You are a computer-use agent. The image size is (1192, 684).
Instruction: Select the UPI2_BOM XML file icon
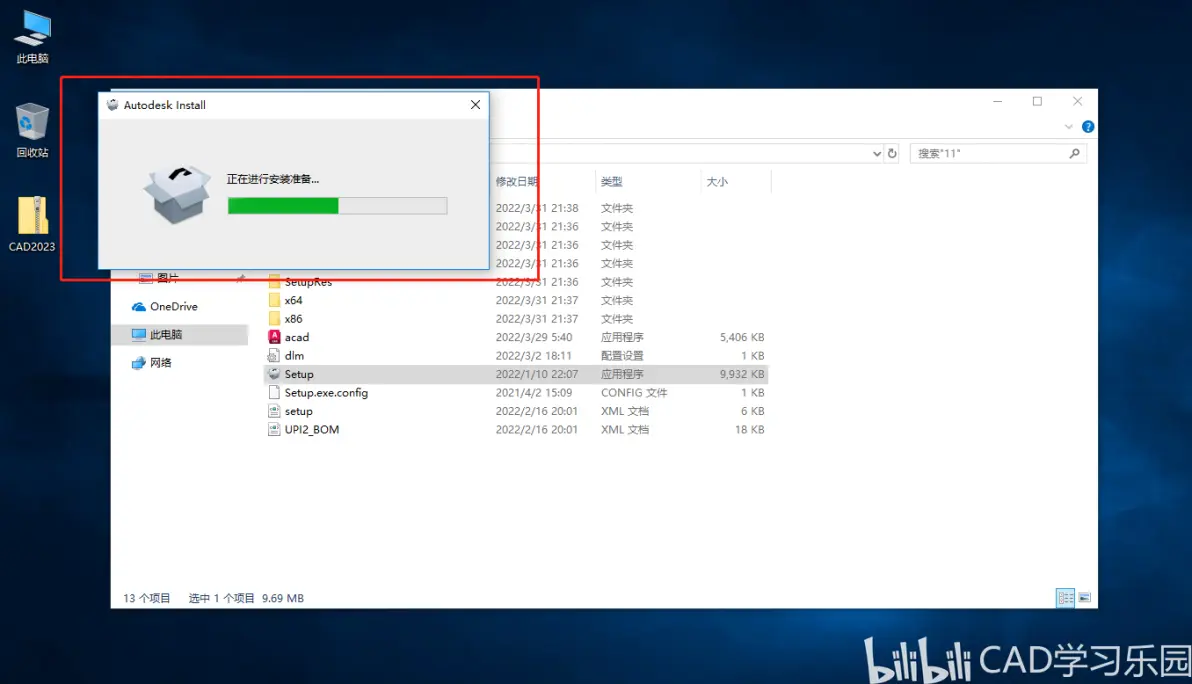pyautogui.click(x=274, y=429)
